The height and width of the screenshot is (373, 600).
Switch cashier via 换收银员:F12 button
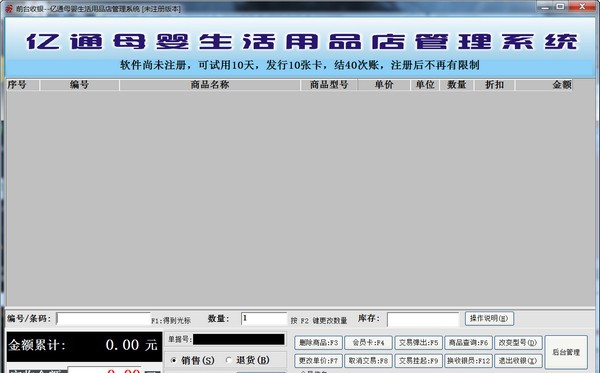click(468, 361)
